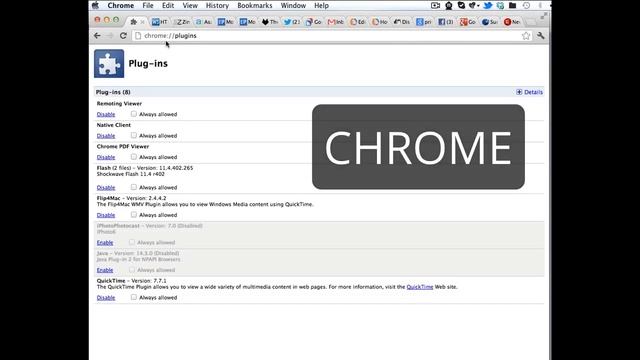Viewport: 640px width, 360px height.
Task: Check Always allowed for Flash
Action: pyautogui.click(x=133, y=187)
